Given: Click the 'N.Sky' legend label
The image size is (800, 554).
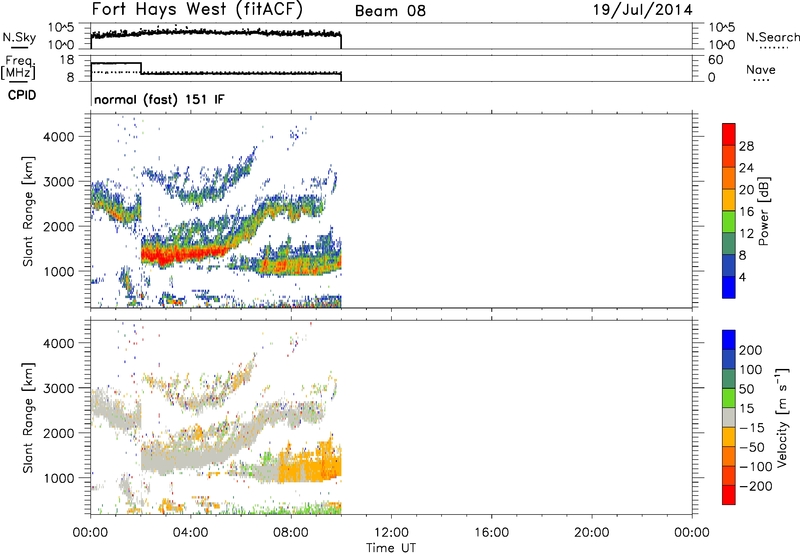Looking at the screenshot, I should [19, 37].
